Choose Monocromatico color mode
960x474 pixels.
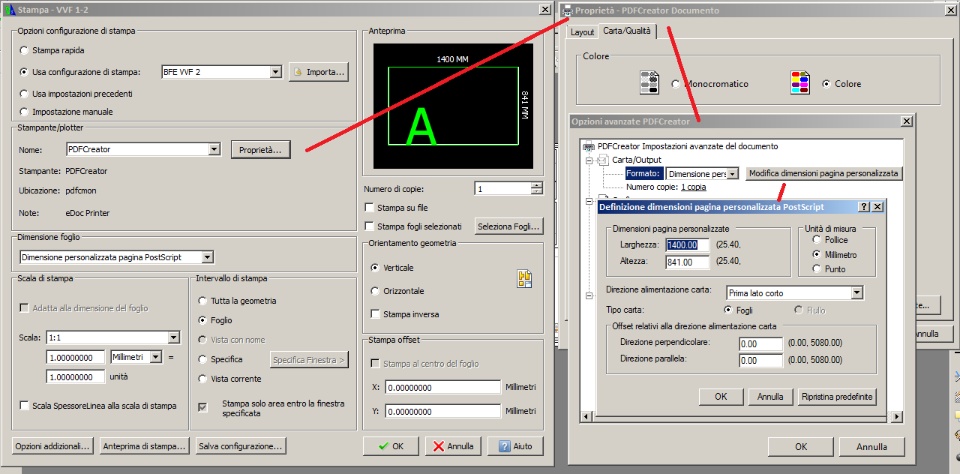pyautogui.click(x=676, y=84)
